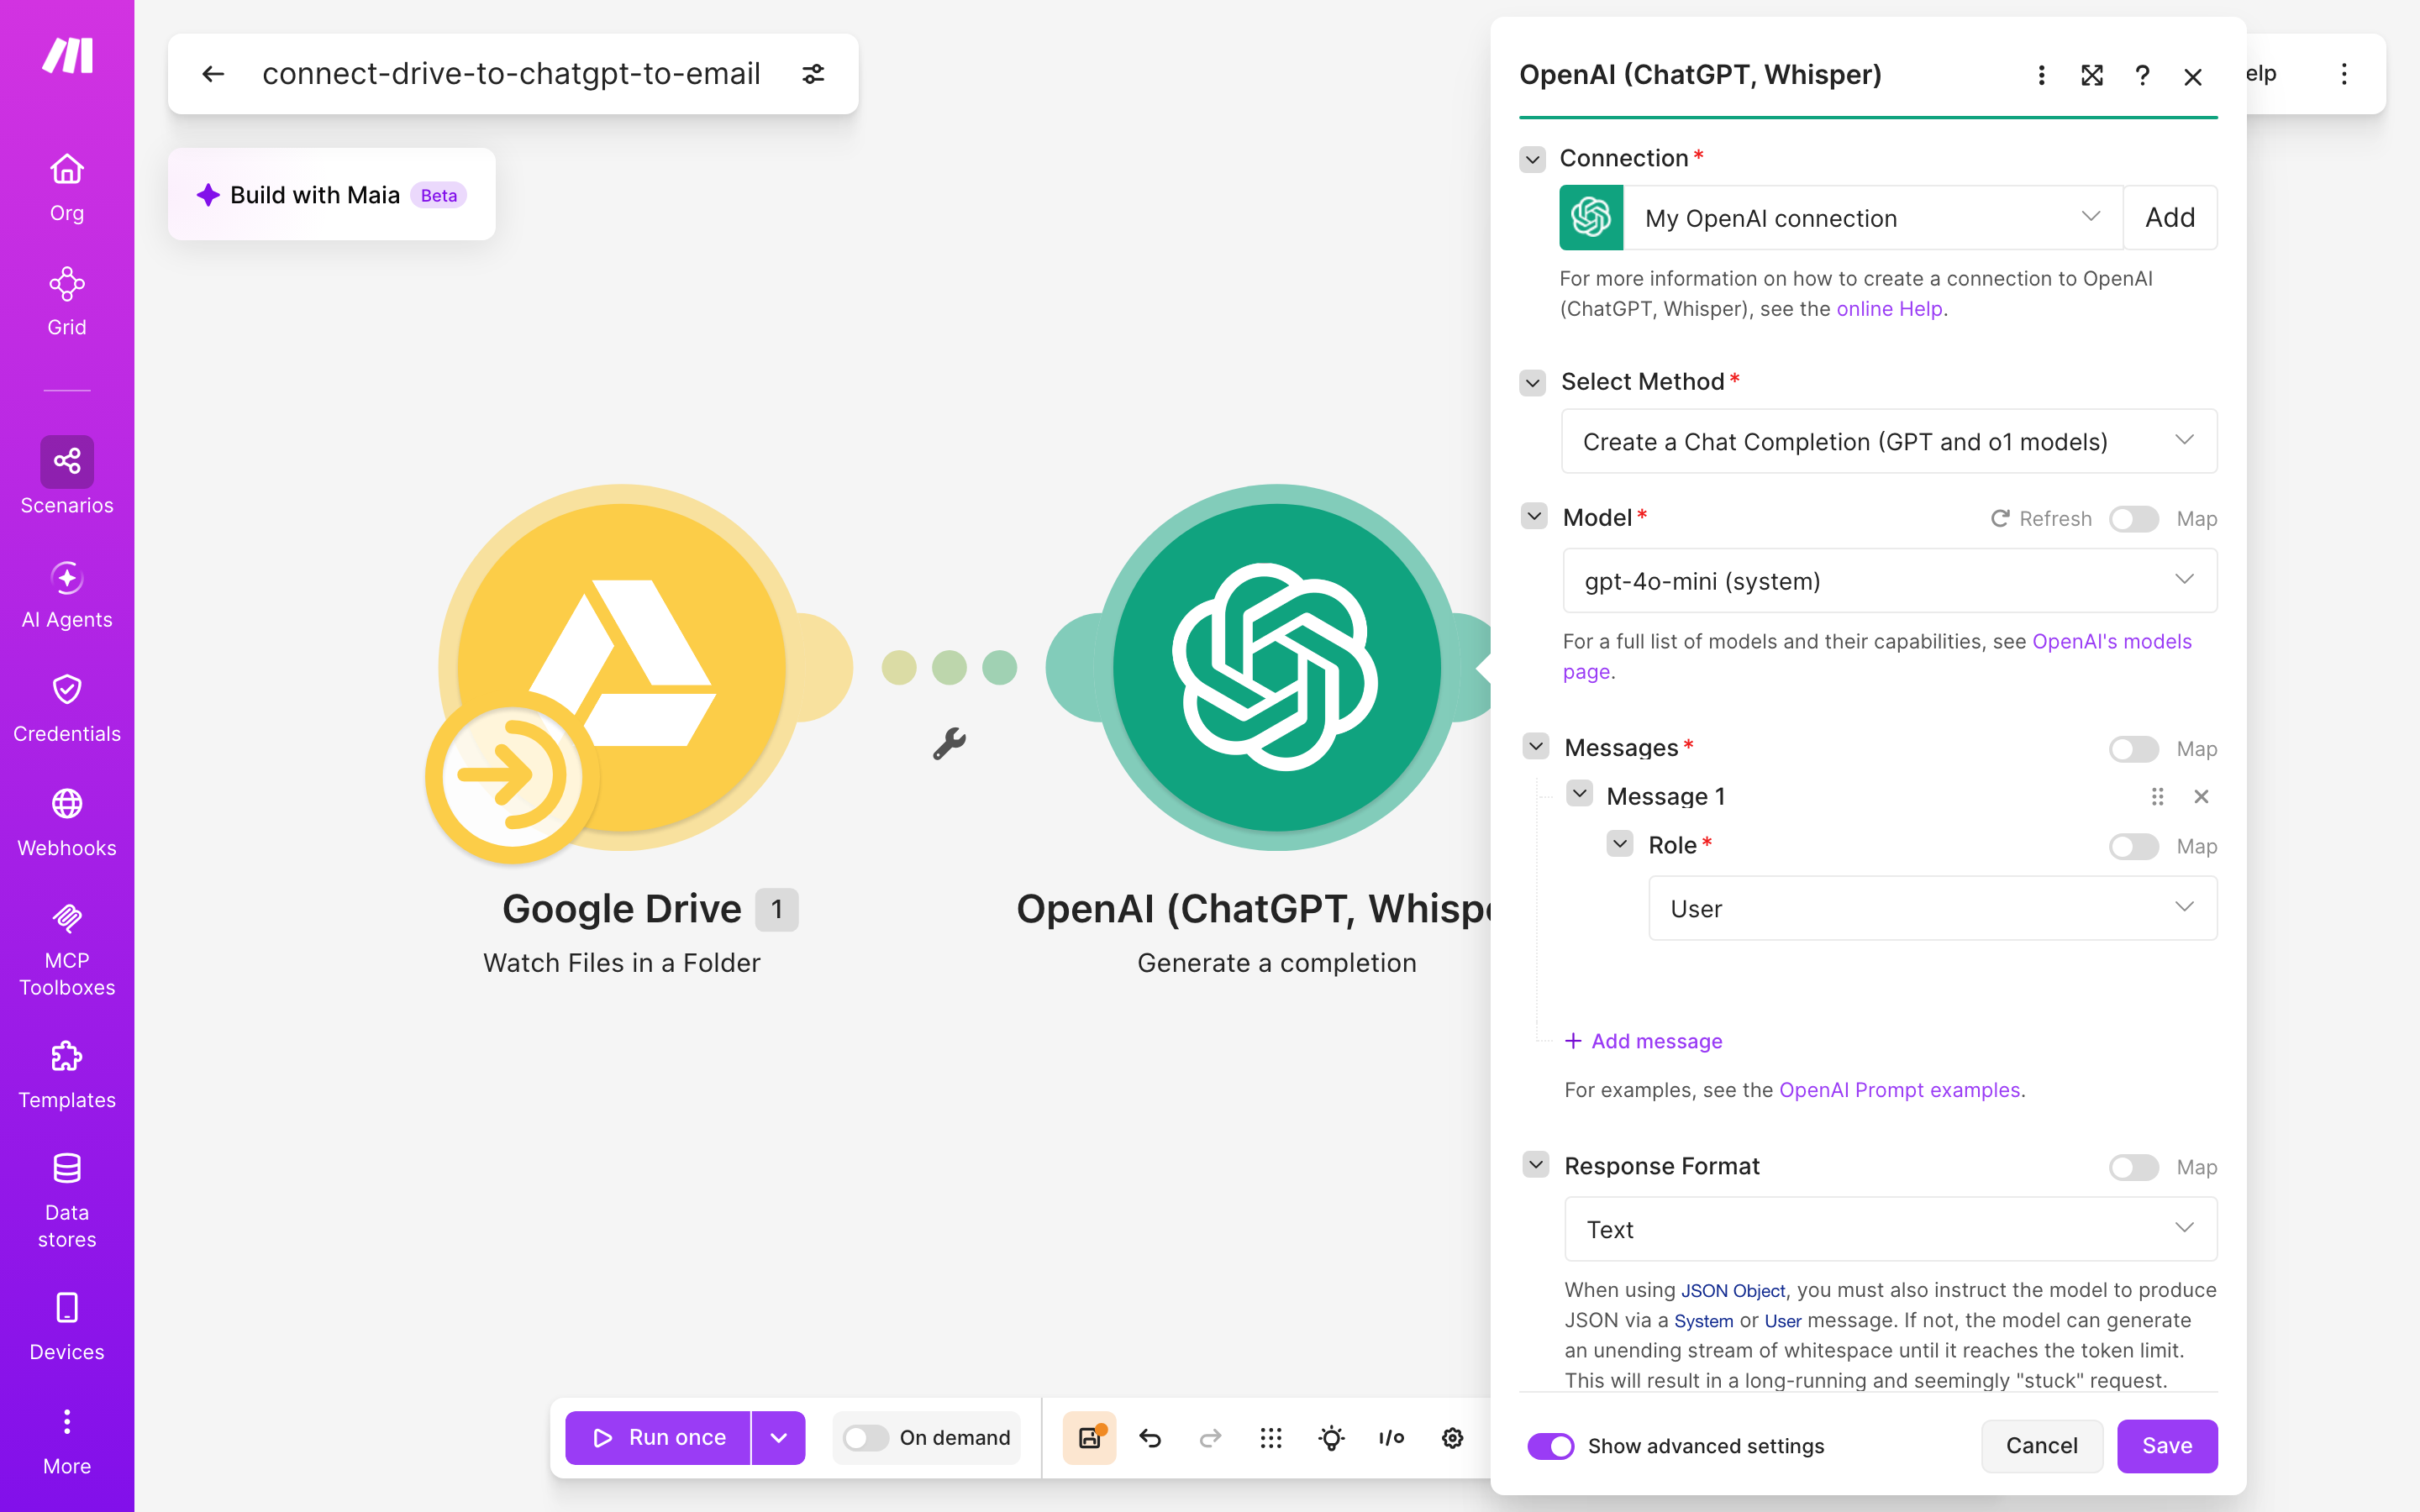Click Build with Maia
Screen dimensions: 2420x1512
click(x=332, y=194)
